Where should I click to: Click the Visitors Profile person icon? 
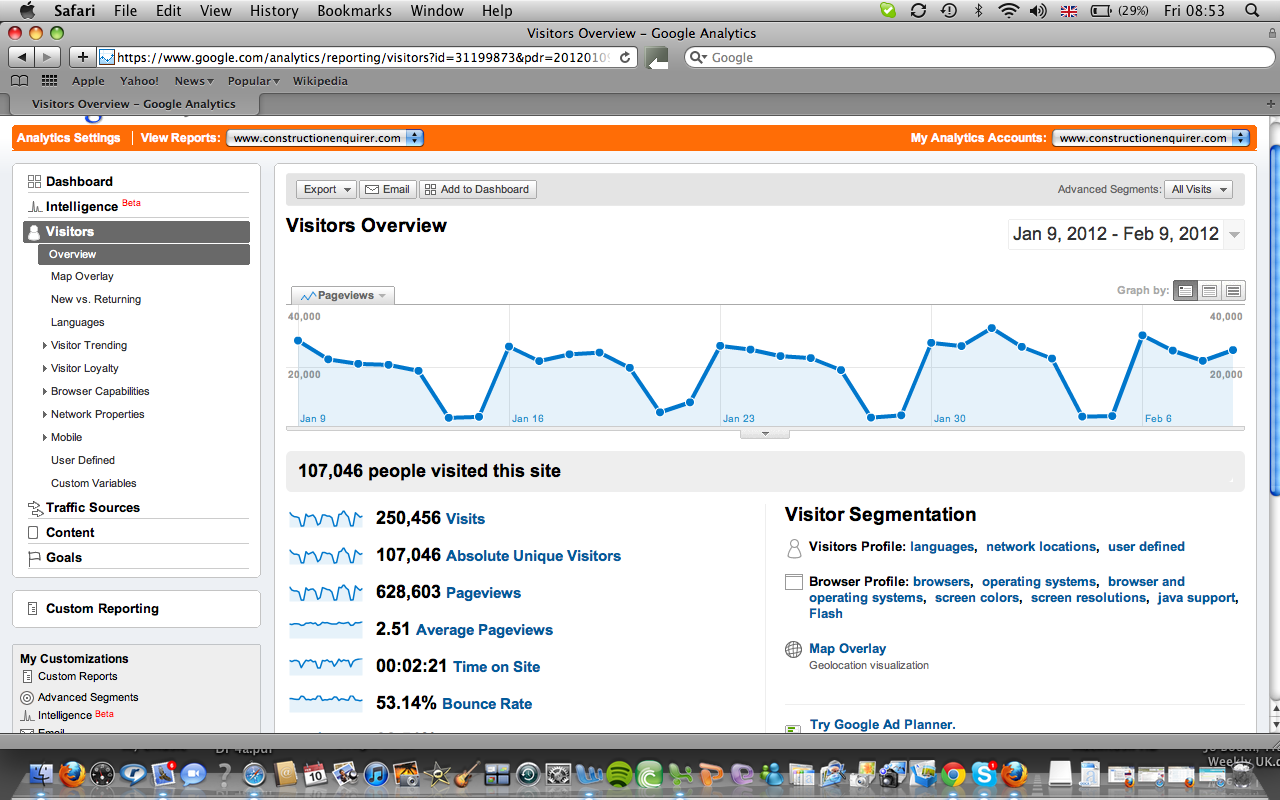click(x=794, y=548)
